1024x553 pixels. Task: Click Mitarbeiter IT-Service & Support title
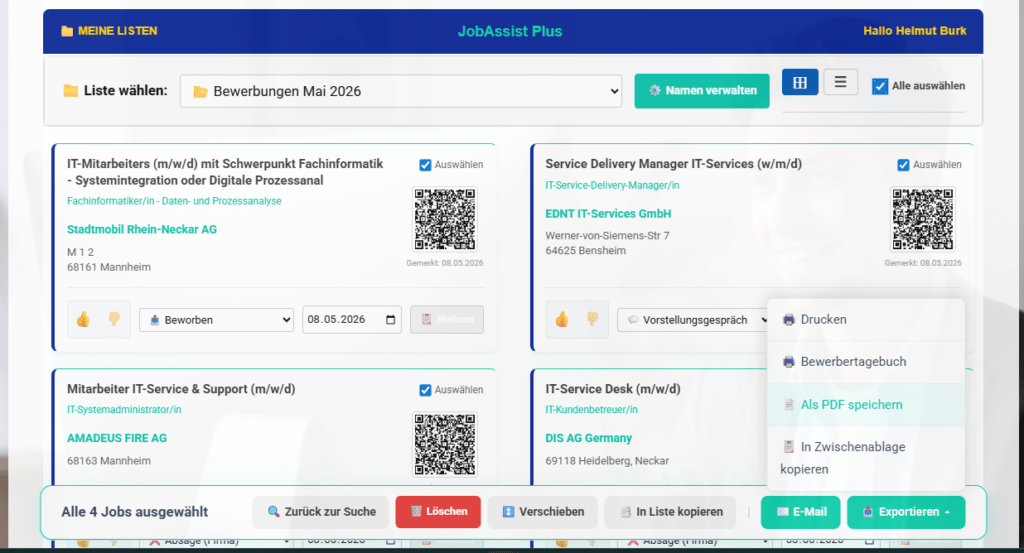[x=181, y=389]
